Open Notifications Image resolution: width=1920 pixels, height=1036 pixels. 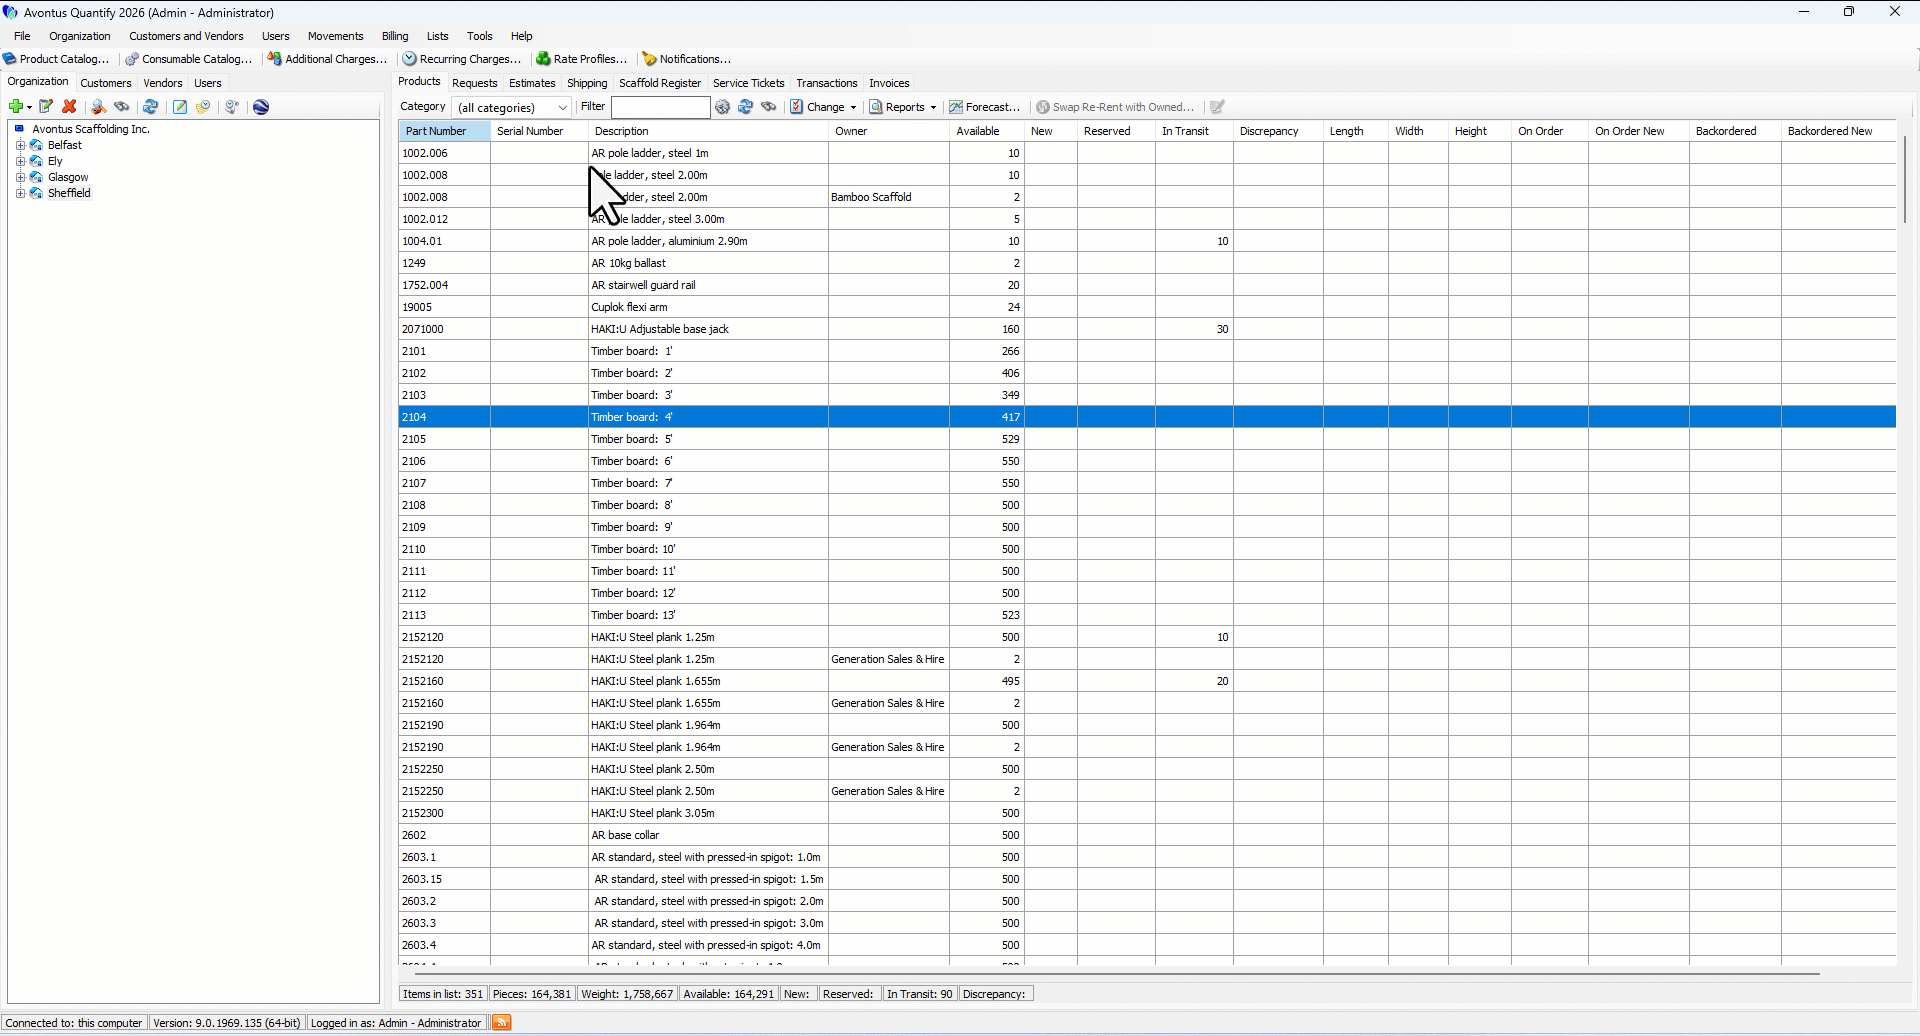click(x=687, y=59)
